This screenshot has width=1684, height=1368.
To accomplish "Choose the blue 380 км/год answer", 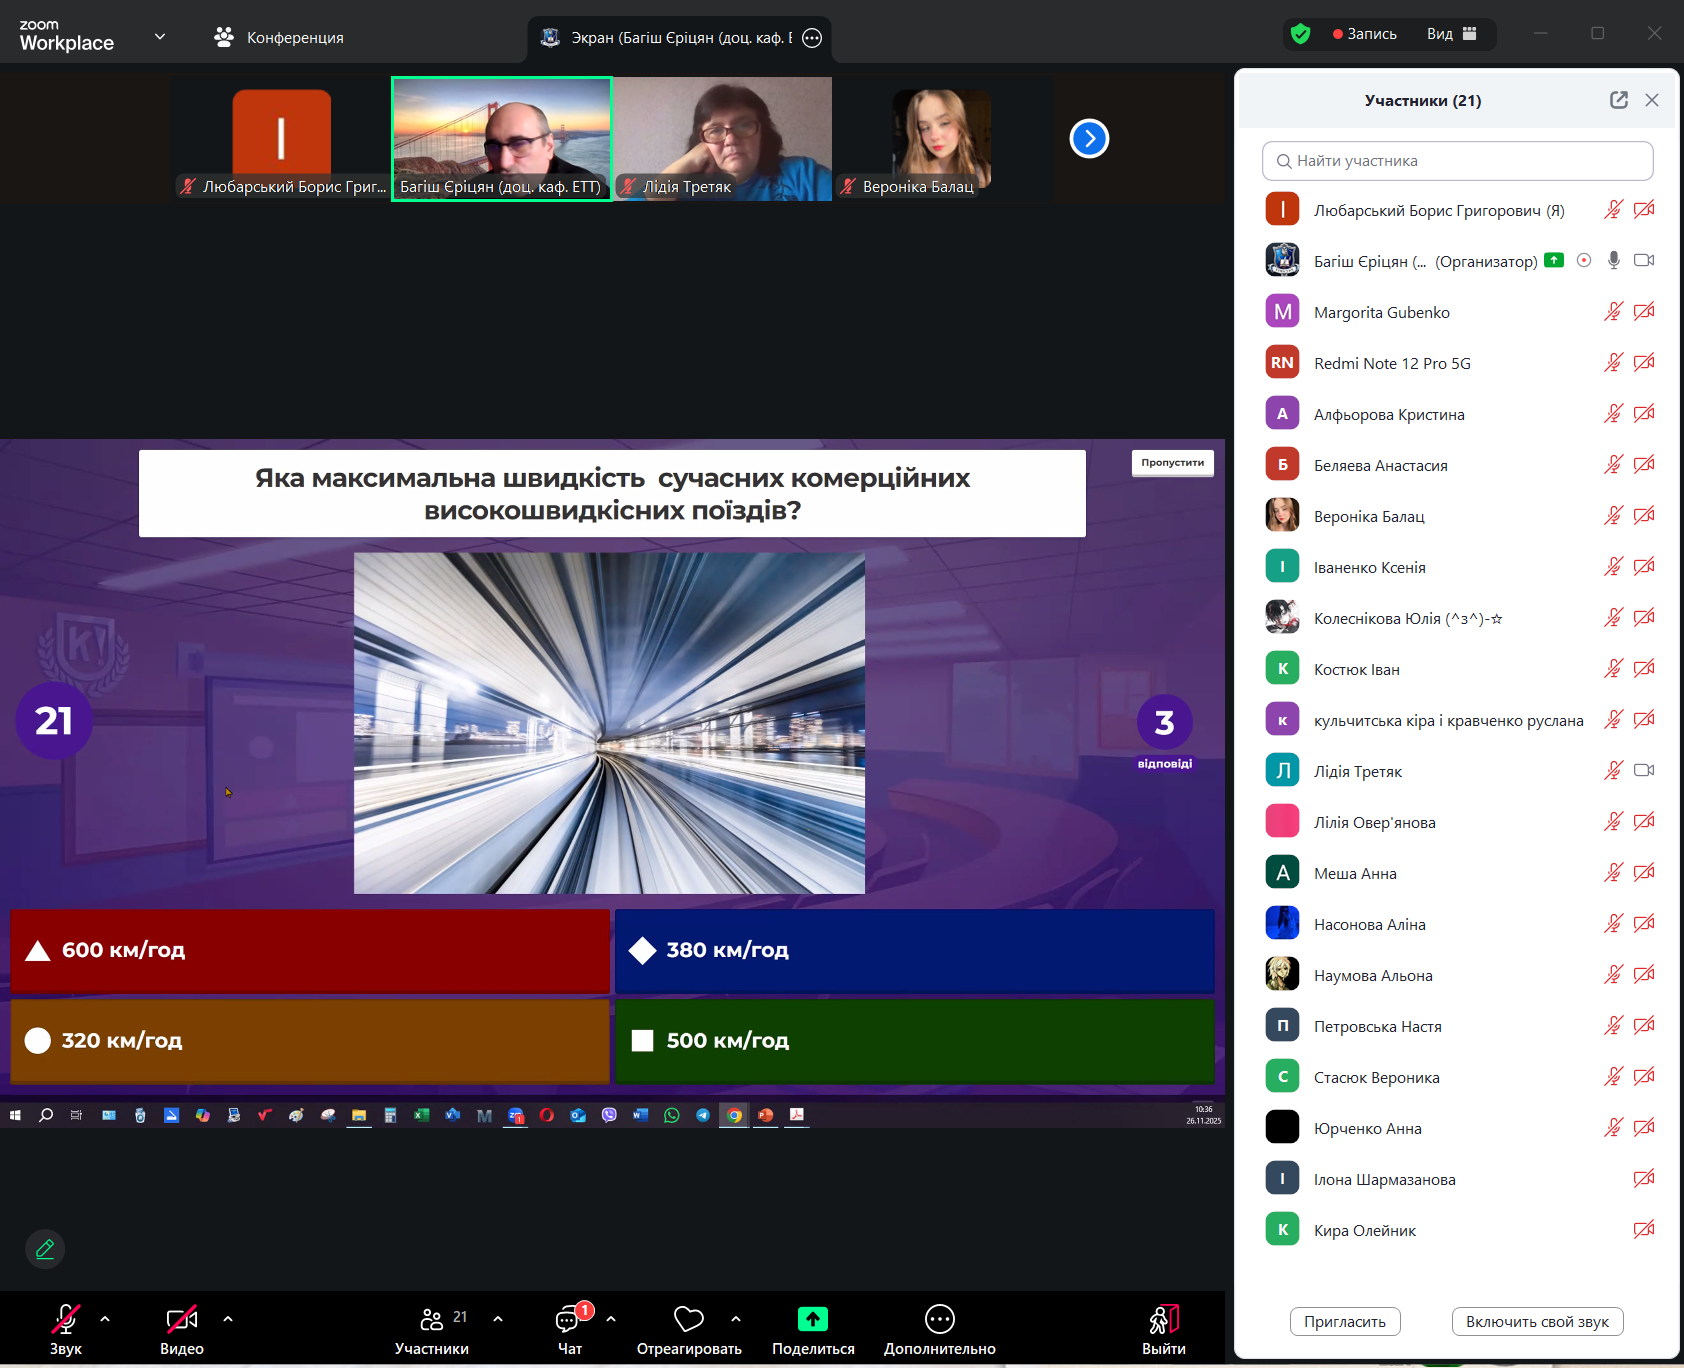I will pos(915,950).
